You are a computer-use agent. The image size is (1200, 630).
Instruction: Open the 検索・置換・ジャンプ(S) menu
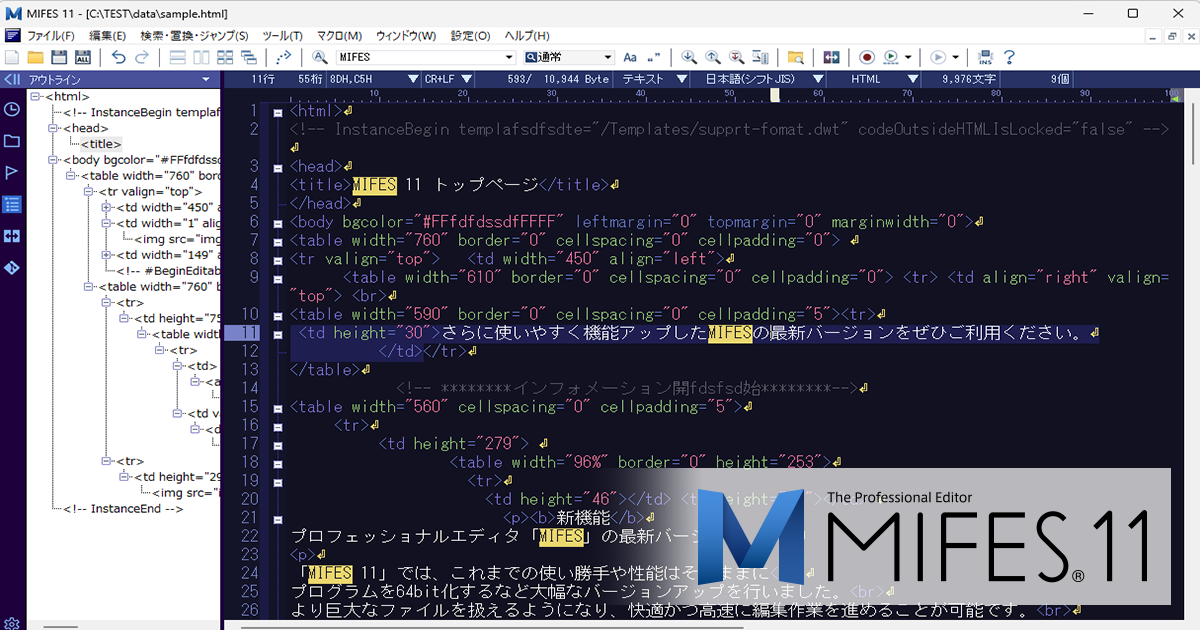(x=194, y=36)
